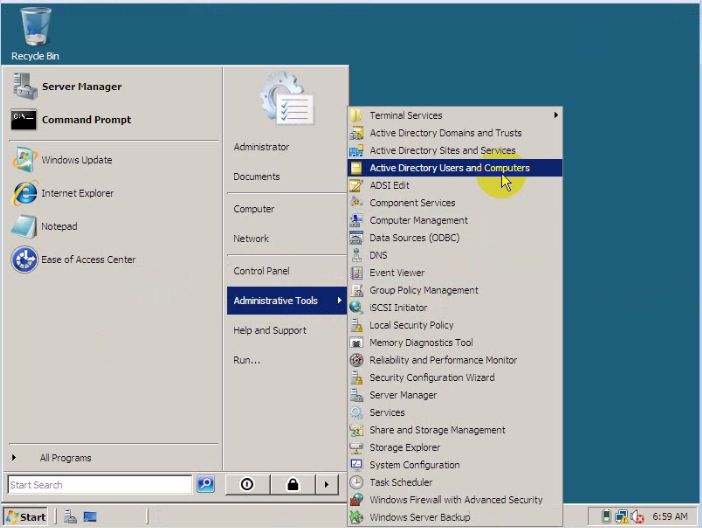Start Security Configuration Wizard
The image size is (702, 528).
point(455,378)
